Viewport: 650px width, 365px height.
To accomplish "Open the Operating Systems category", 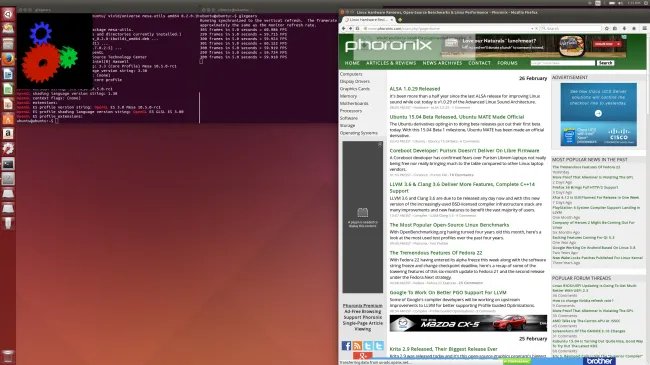I will click(359, 133).
